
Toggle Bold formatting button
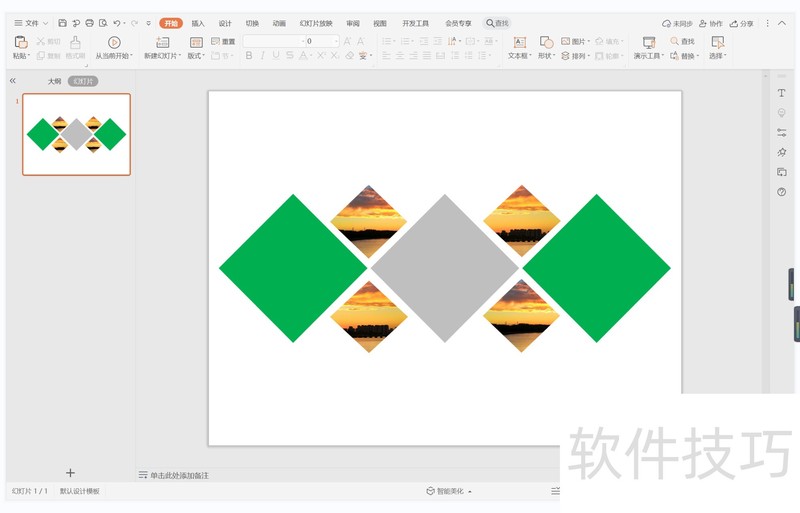(249, 56)
